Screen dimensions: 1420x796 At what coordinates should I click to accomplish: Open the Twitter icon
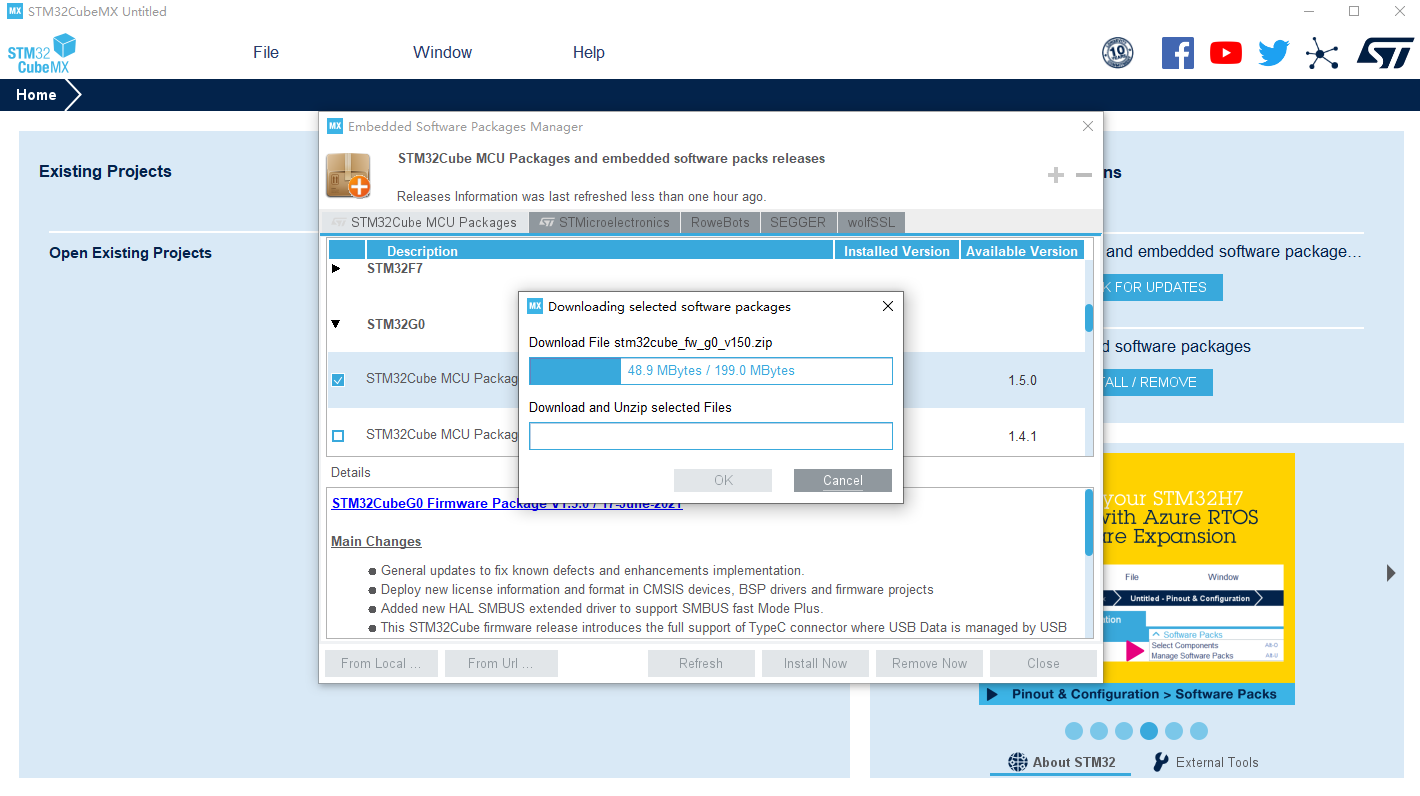(1274, 53)
